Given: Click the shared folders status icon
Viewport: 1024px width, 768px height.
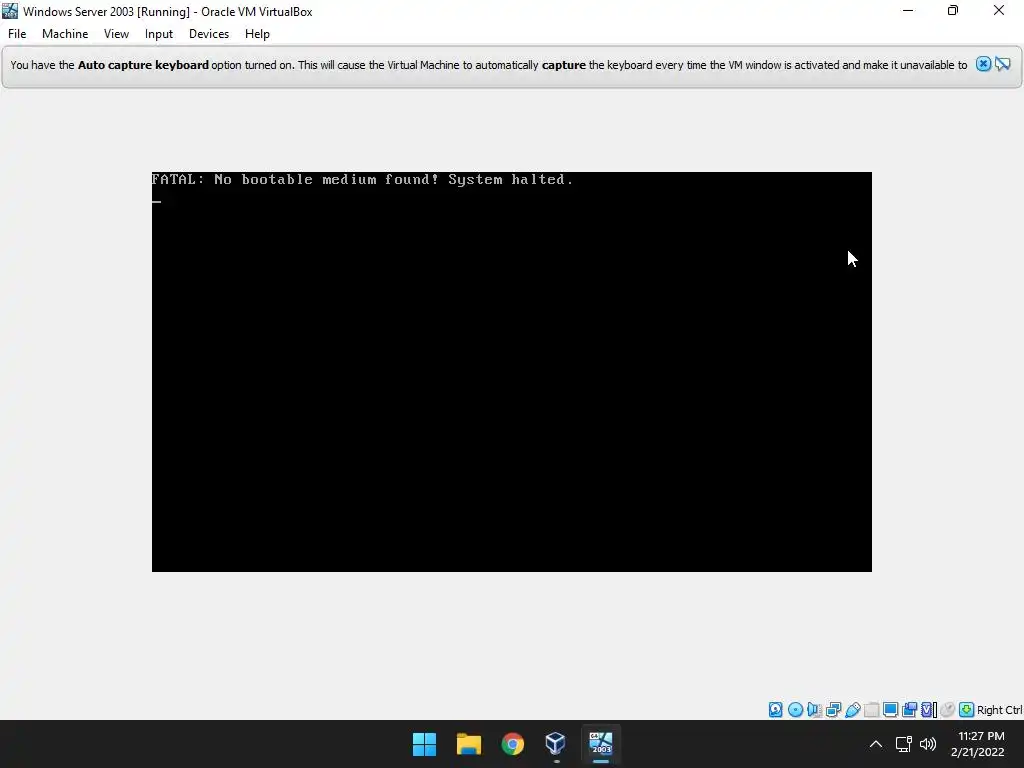Looking at the screenshot, I should pyautogui.click(x=871, y=710).
